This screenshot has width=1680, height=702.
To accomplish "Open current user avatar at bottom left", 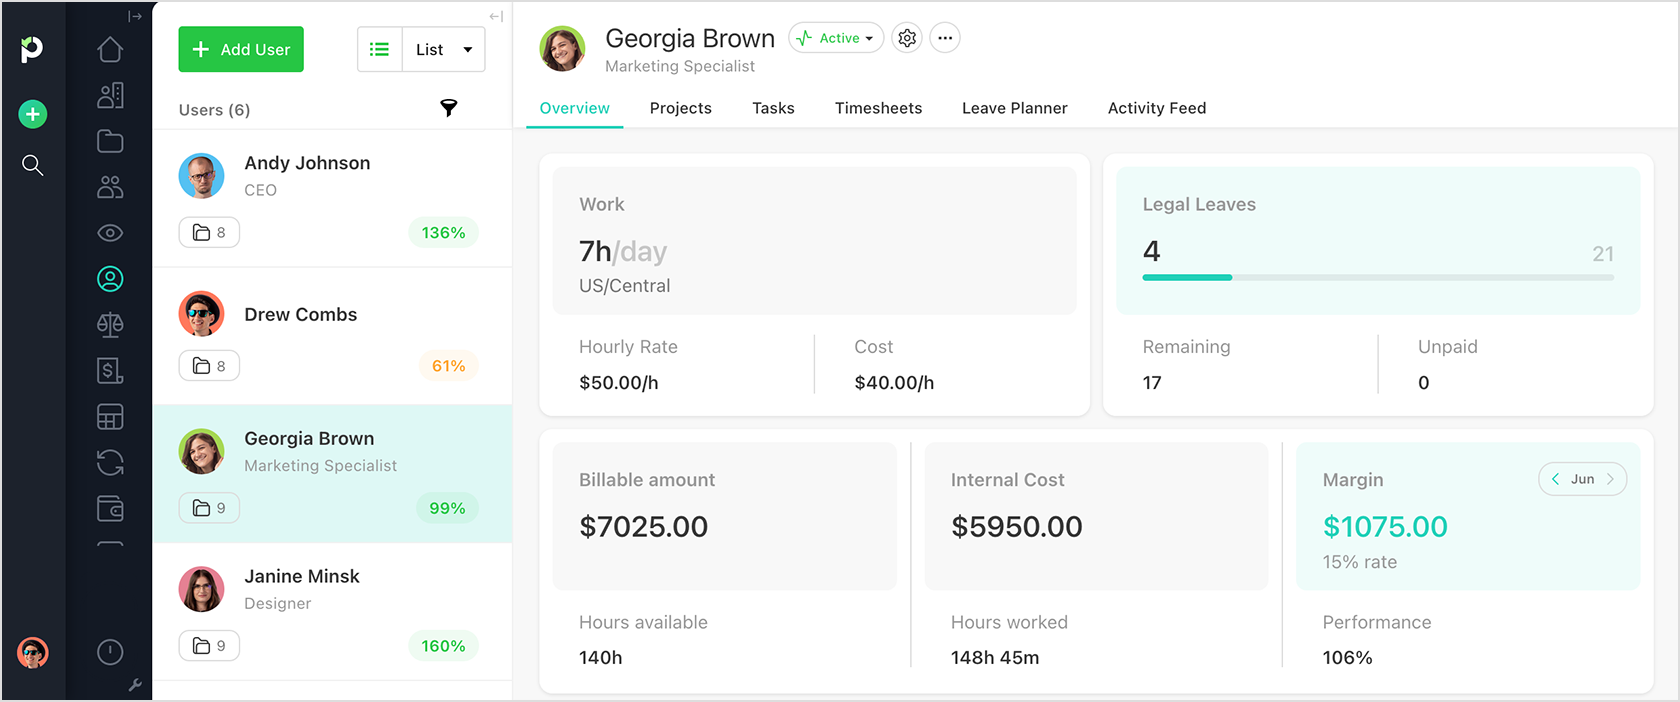I will click(33, 653).
